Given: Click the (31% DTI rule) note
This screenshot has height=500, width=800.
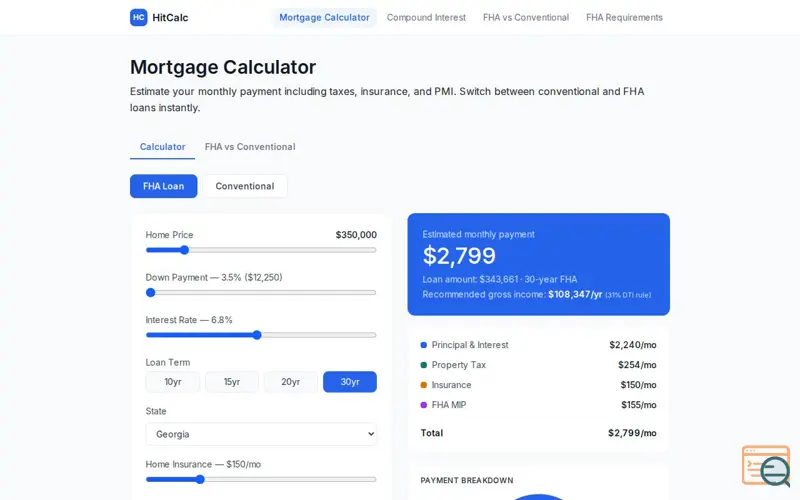Looking at the screenshot, I should tap(628, 295).
